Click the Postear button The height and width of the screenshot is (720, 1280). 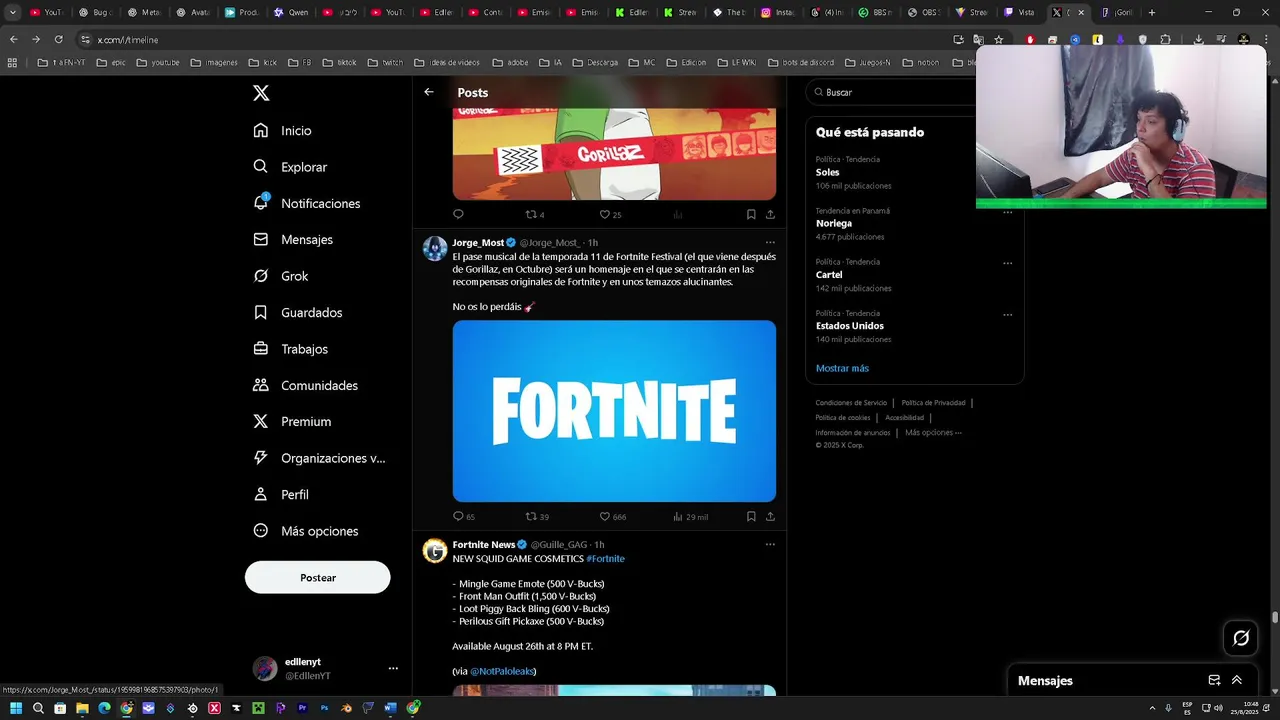click(318, 577)
